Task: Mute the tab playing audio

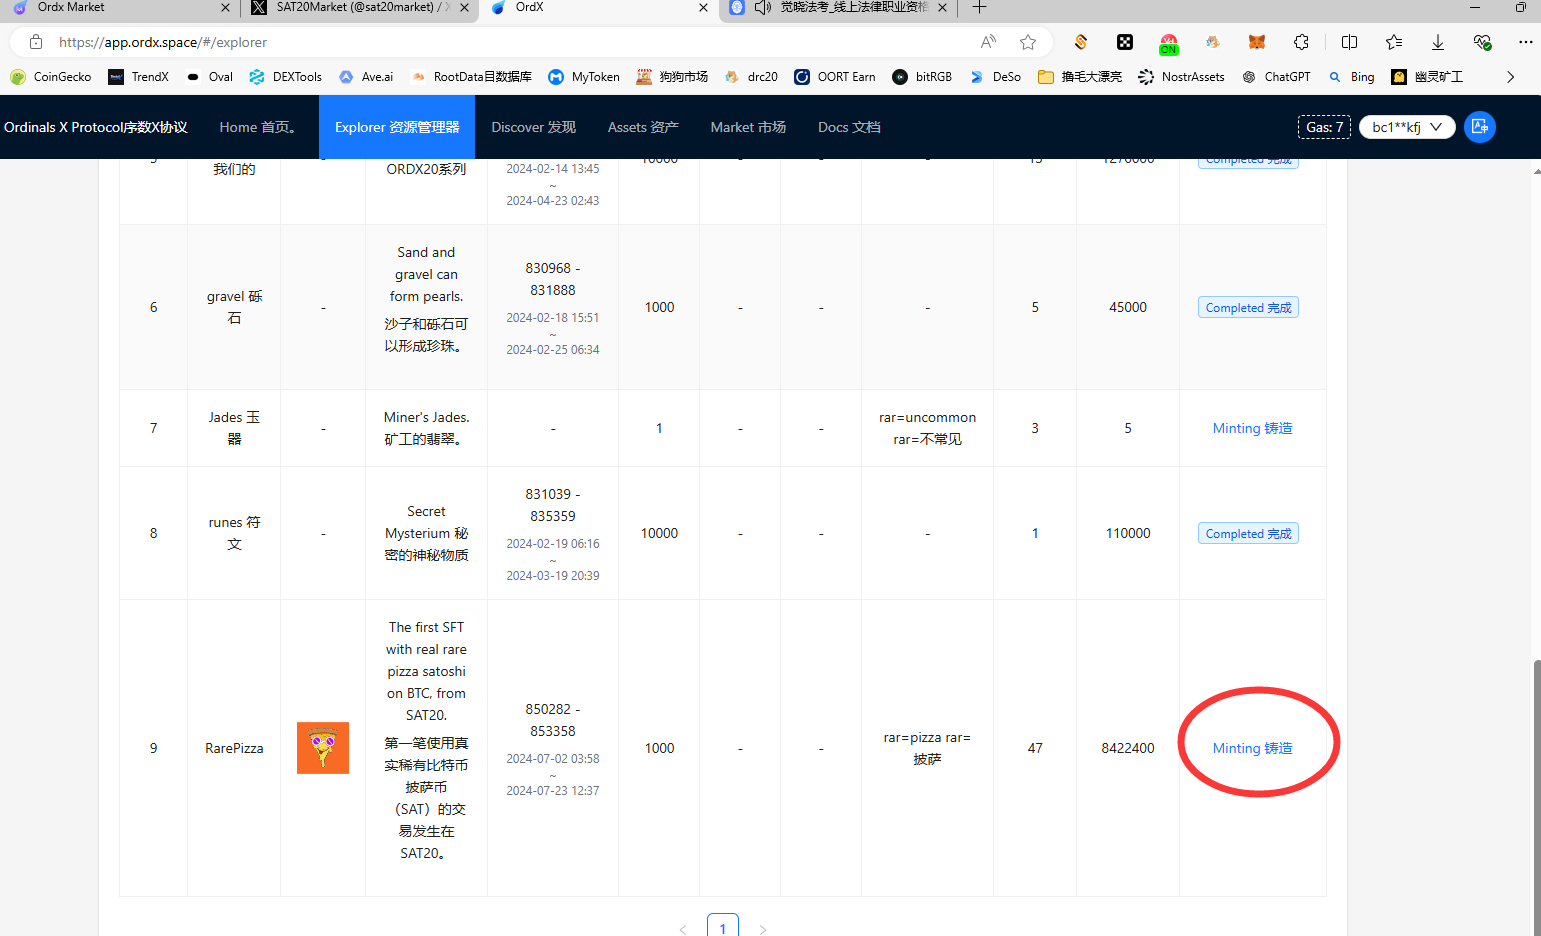Action: [x=763, y=8]
